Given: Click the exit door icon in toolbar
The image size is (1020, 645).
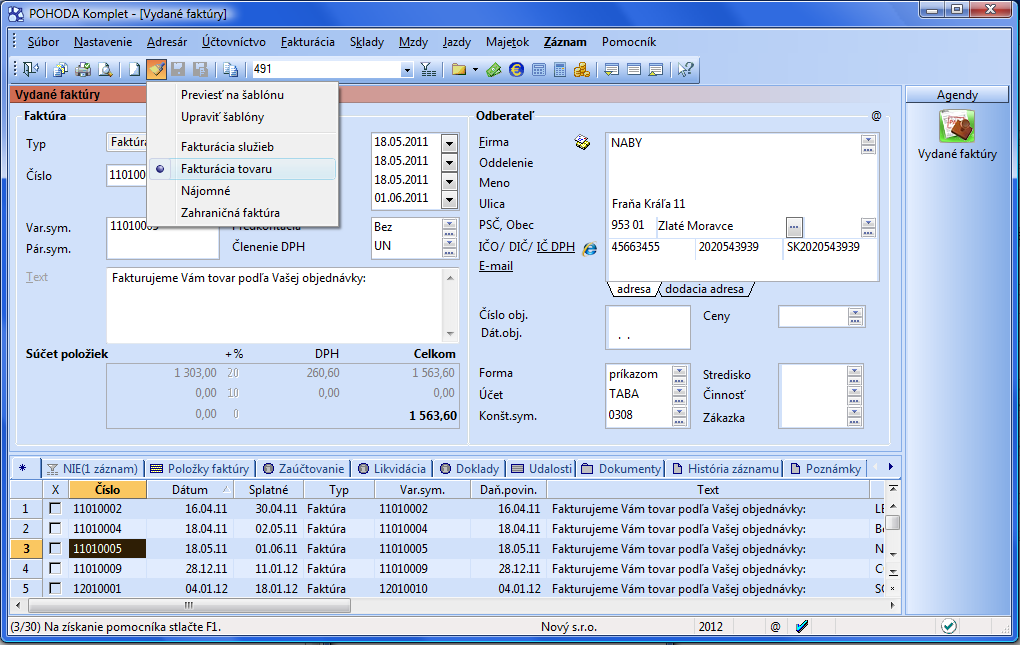Looking at the screenshot, I should click(x=31, y=69).
